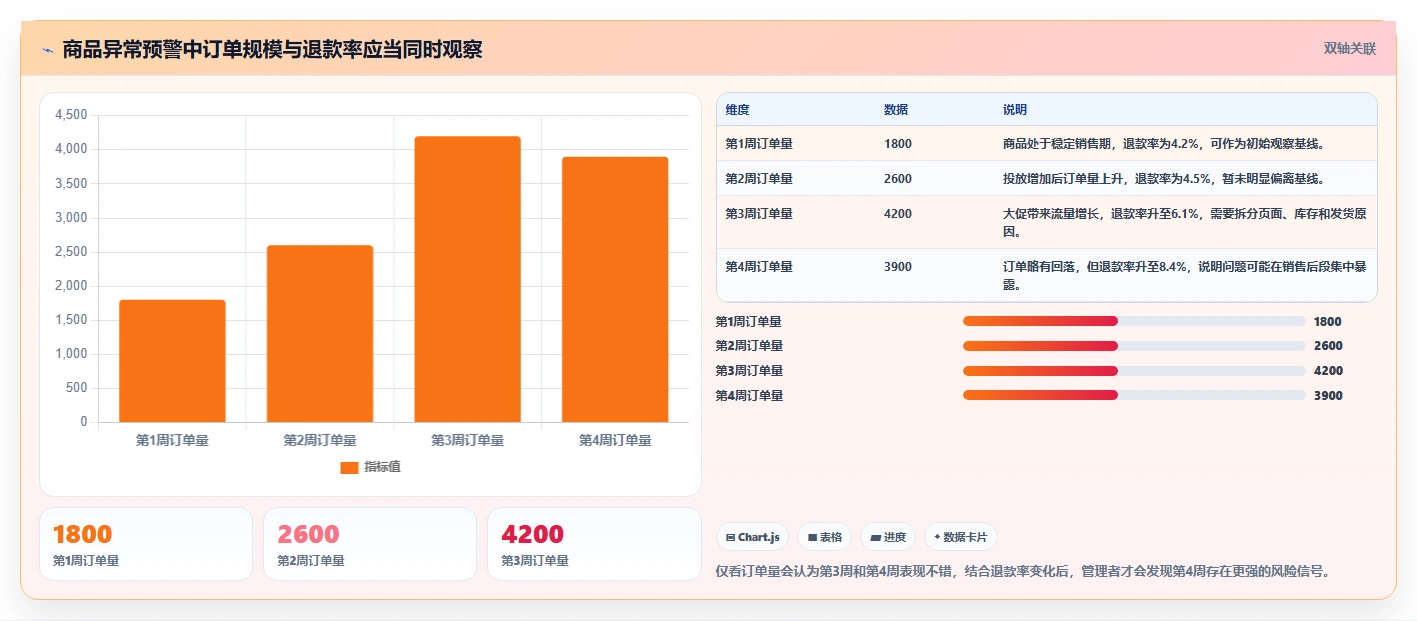This screenshot has width=1417, height=621.
Task: Click x-axis label 第2周订单量
Action: [320, 440]
